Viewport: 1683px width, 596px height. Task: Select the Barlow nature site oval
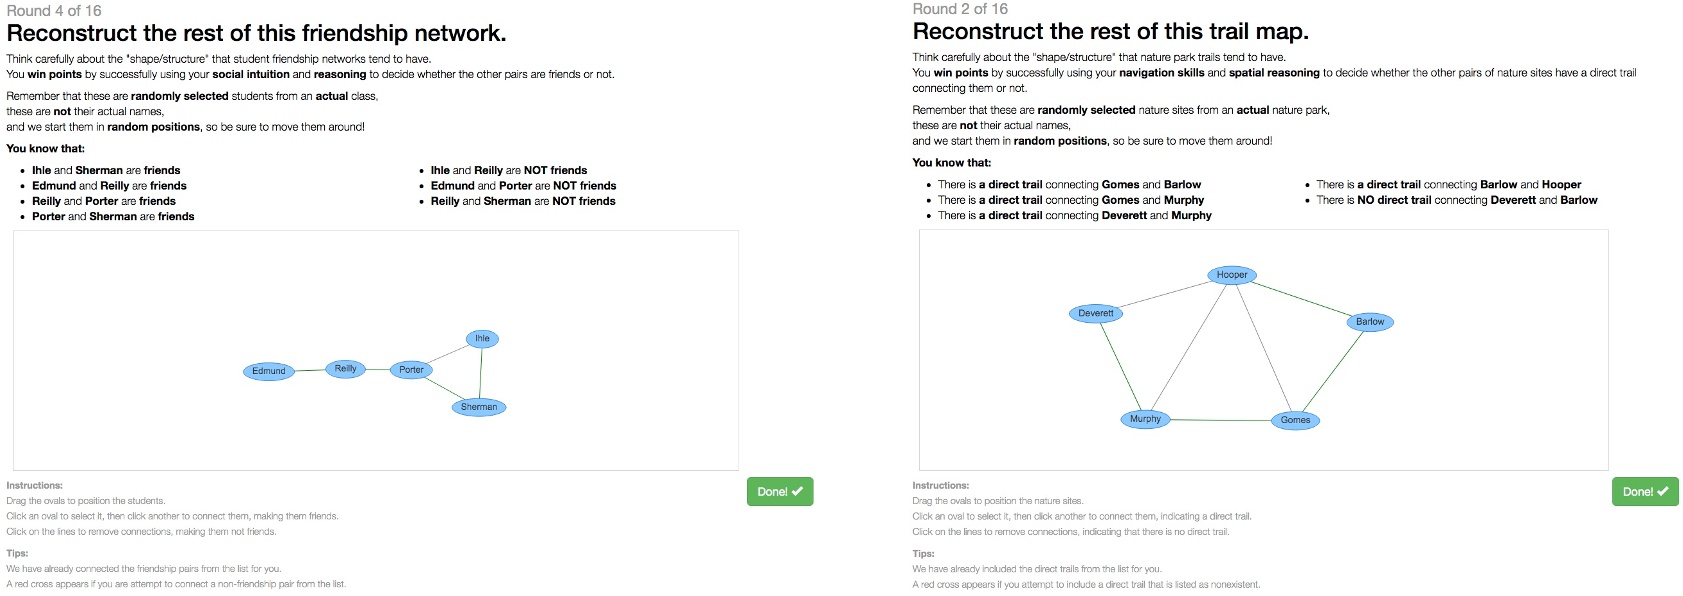(1368, 321)
